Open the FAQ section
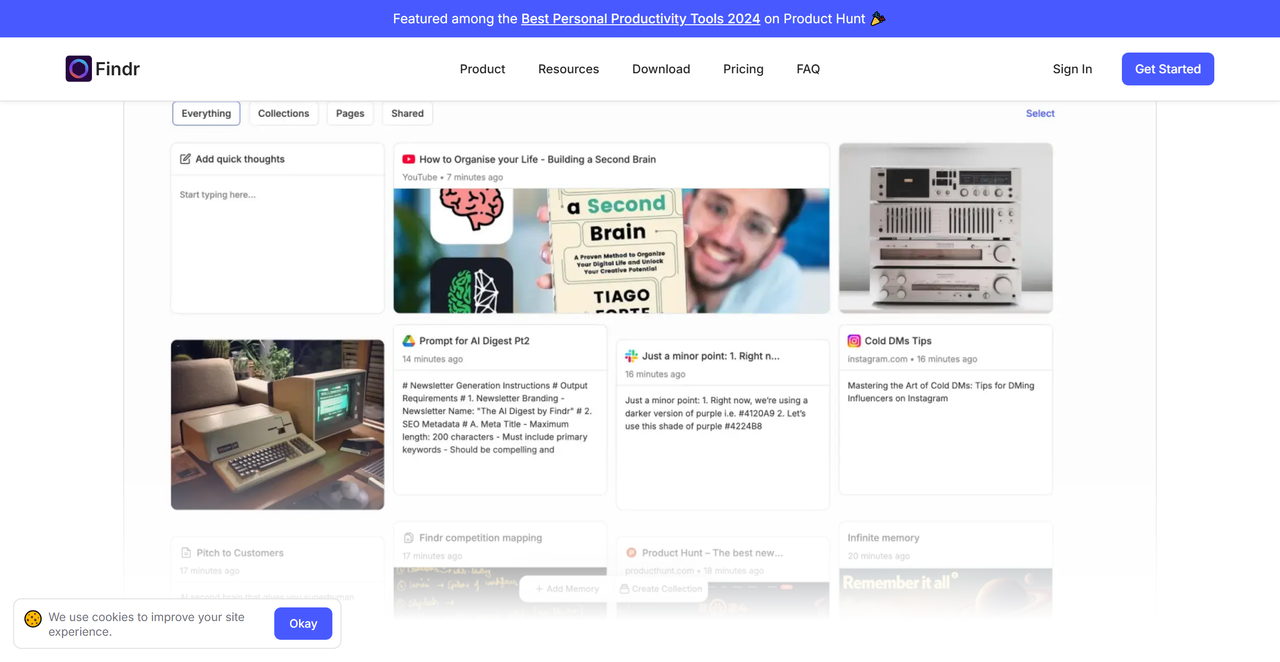1280x662 pixels. point(808,69)
